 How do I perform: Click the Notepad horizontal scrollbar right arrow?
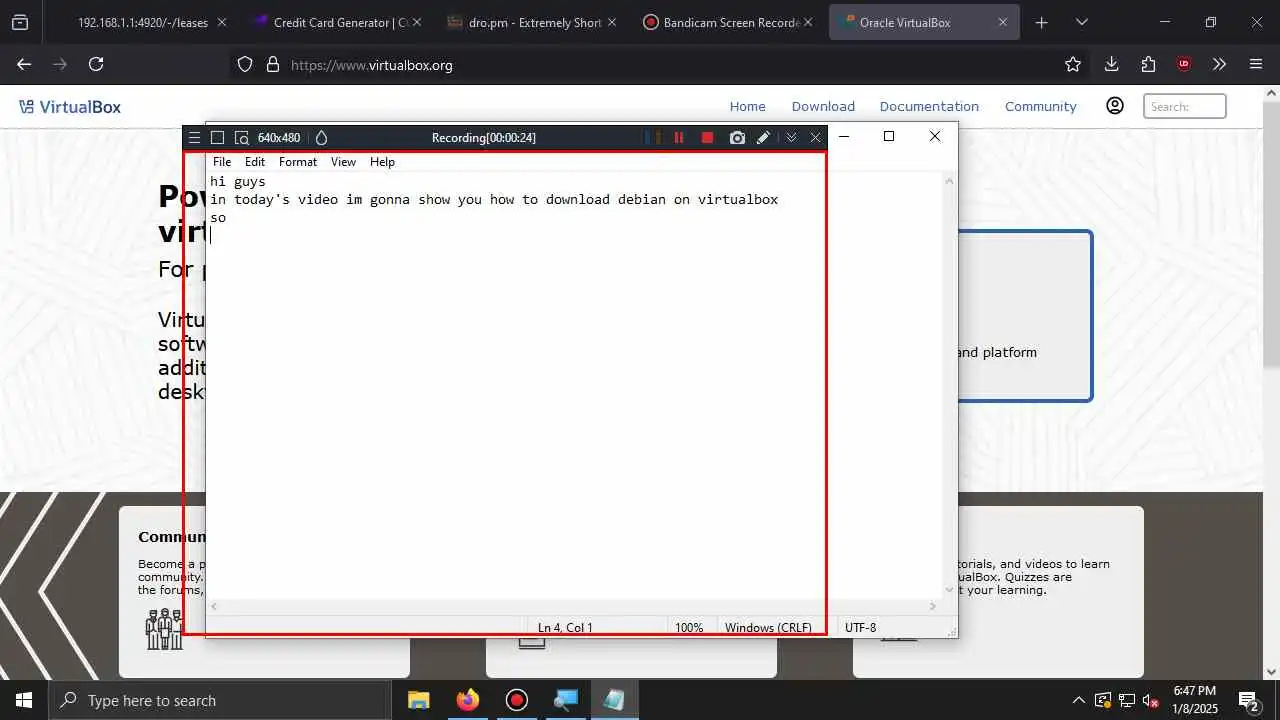pyautogui.click(x=933, y=606)
